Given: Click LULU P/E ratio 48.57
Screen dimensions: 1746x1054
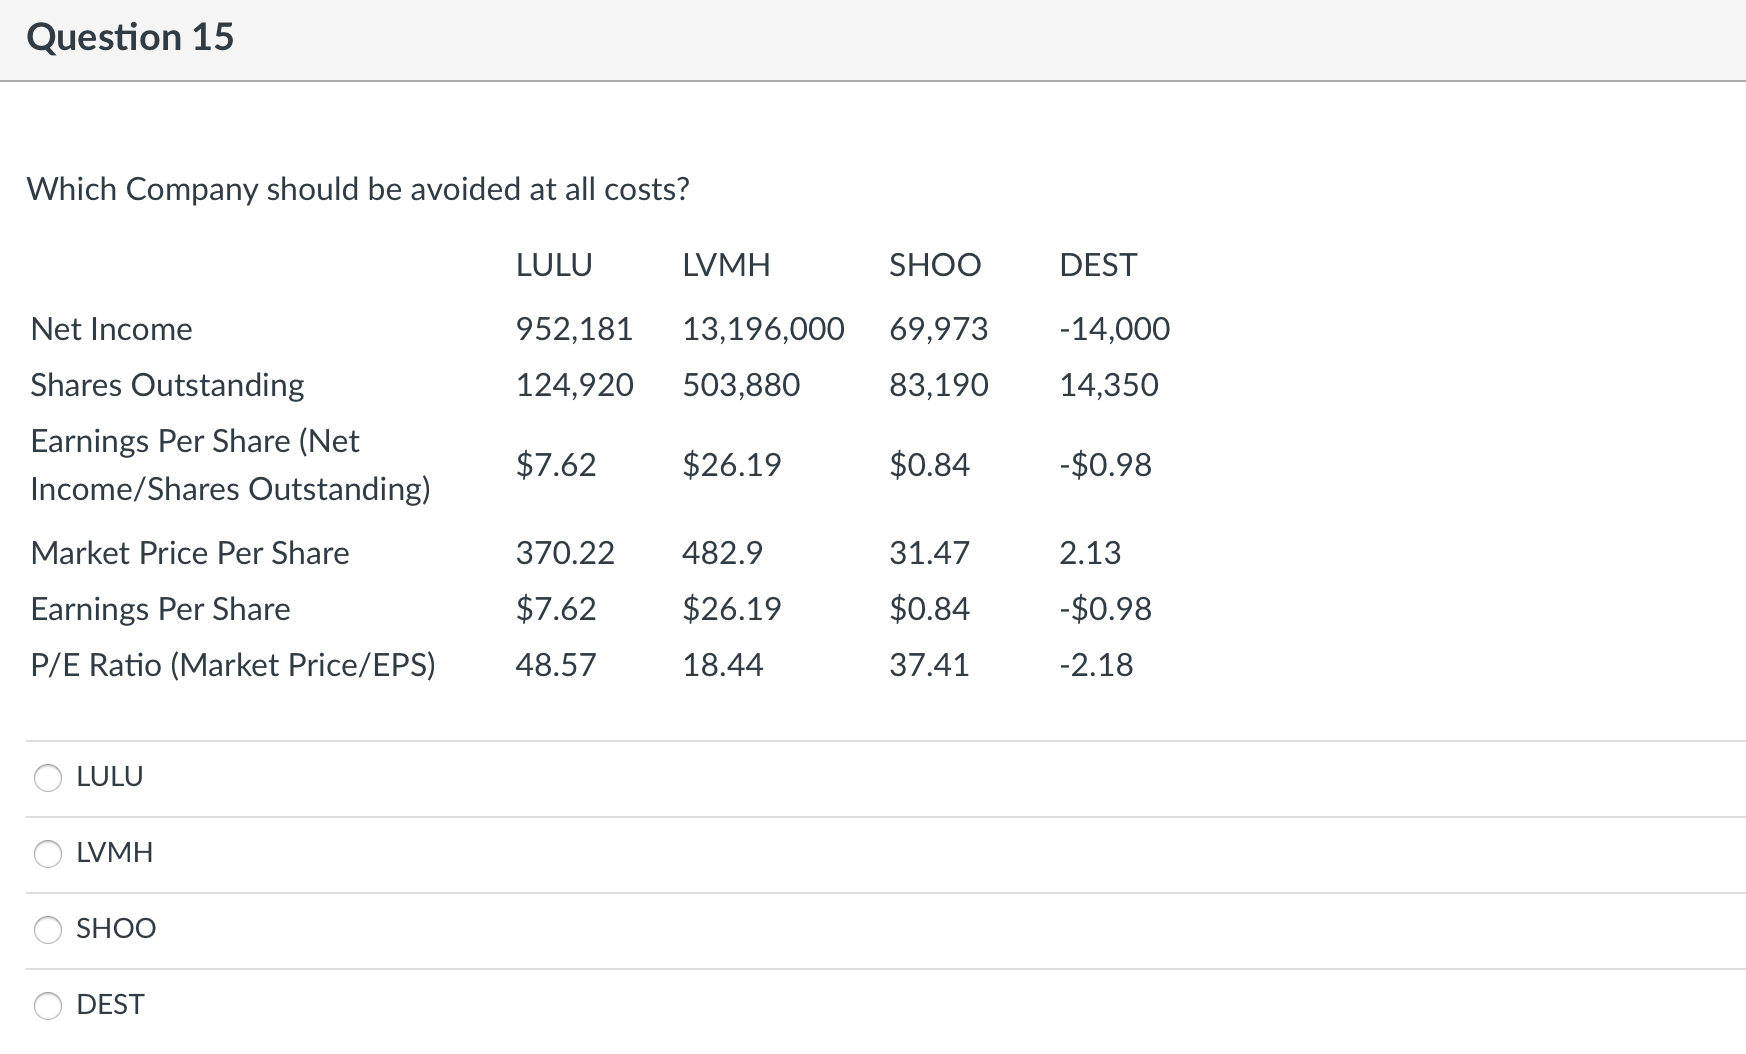Looking at the screenshot, I should click(x=556, y=665).
